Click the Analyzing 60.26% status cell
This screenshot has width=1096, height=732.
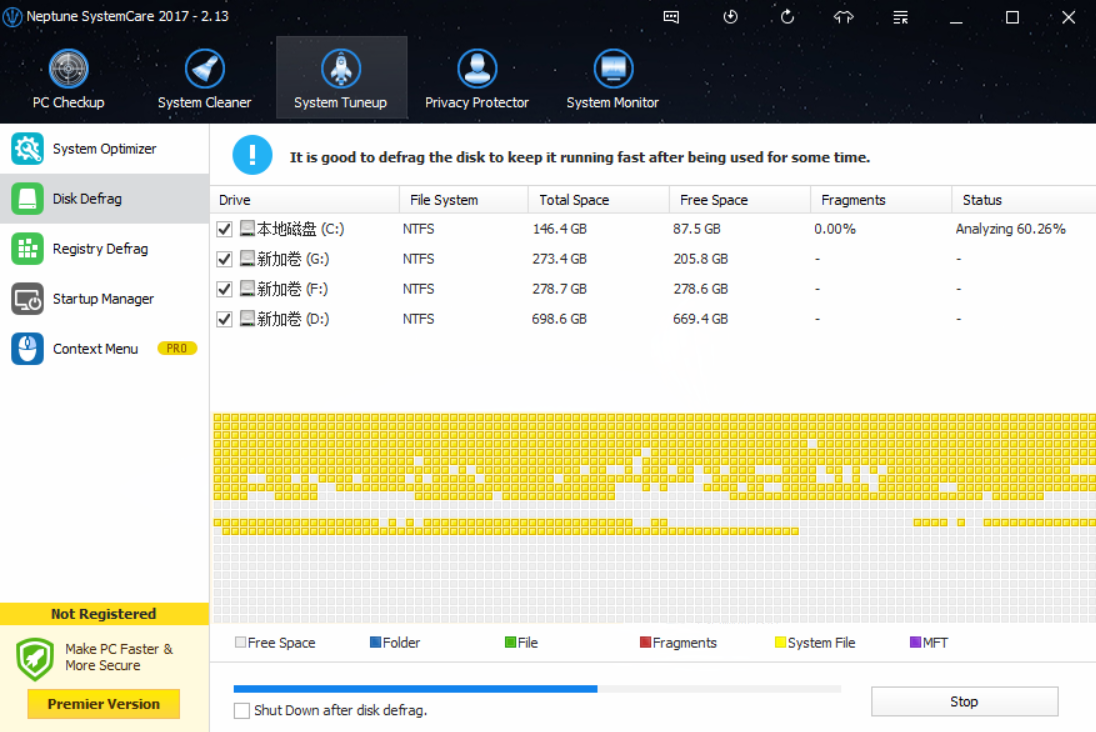[x=1011, y=229]
